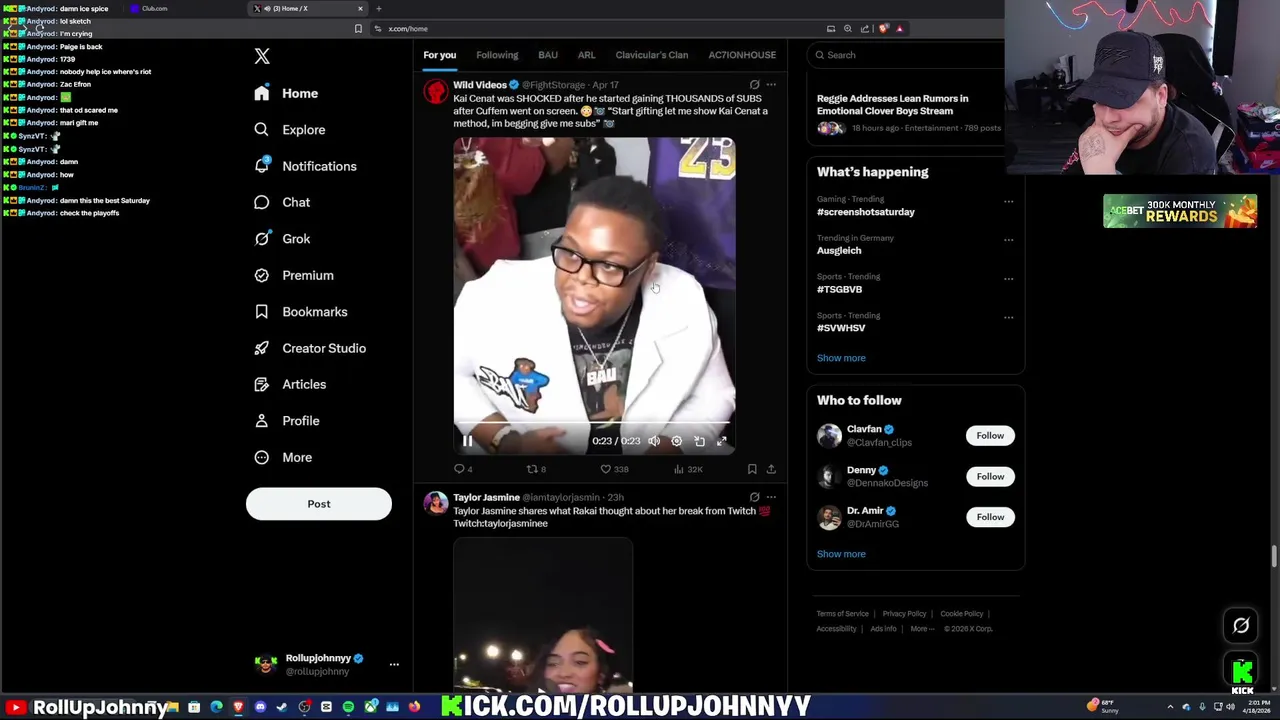Open a new browser tab
Viewport: 1280px width, 720px height.
379,9
